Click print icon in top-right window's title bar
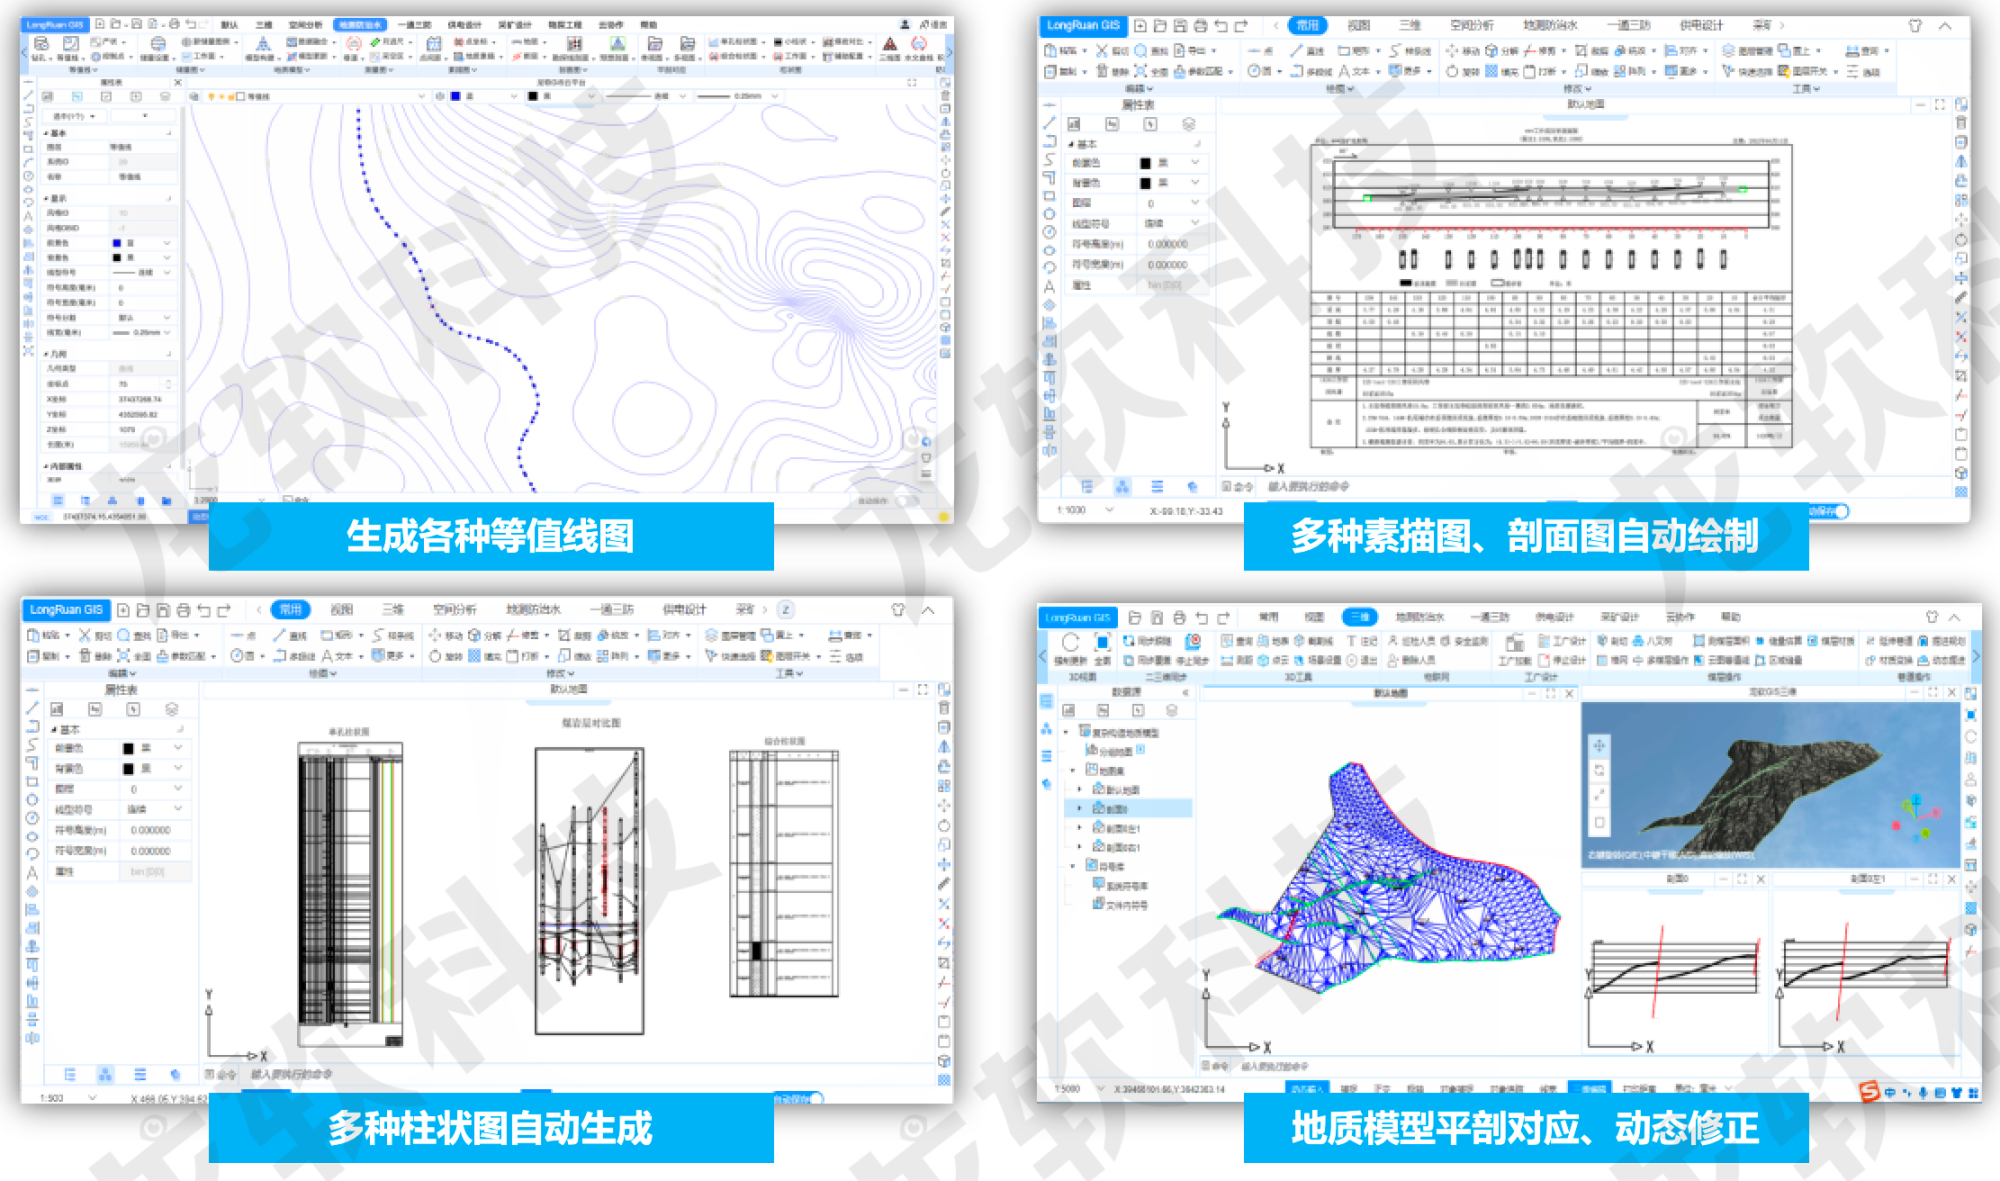This screenshot has height=1181, width=2000. [1200, 25]
